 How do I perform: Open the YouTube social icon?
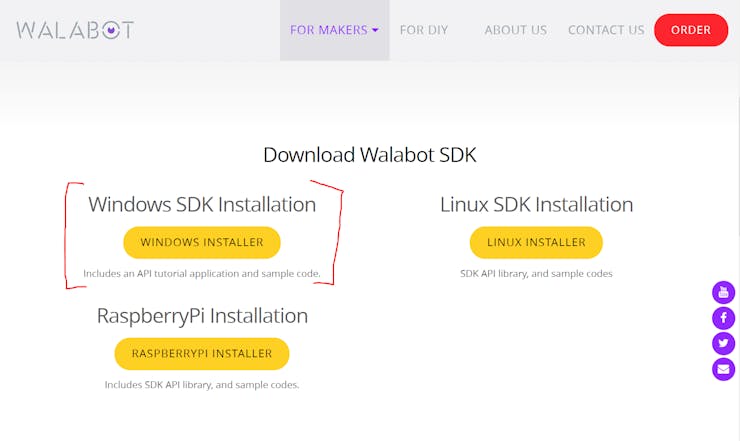tap(723, 292)
